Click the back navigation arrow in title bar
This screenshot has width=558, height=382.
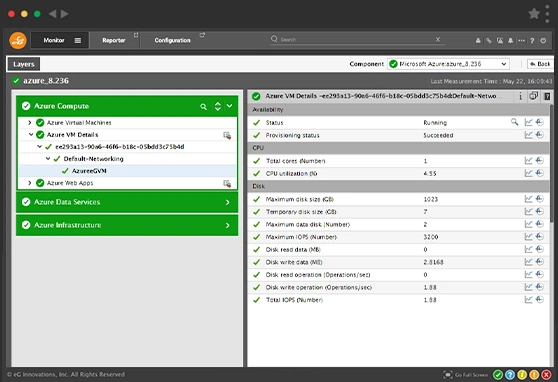pyautogui.click(x=52, y=14)
